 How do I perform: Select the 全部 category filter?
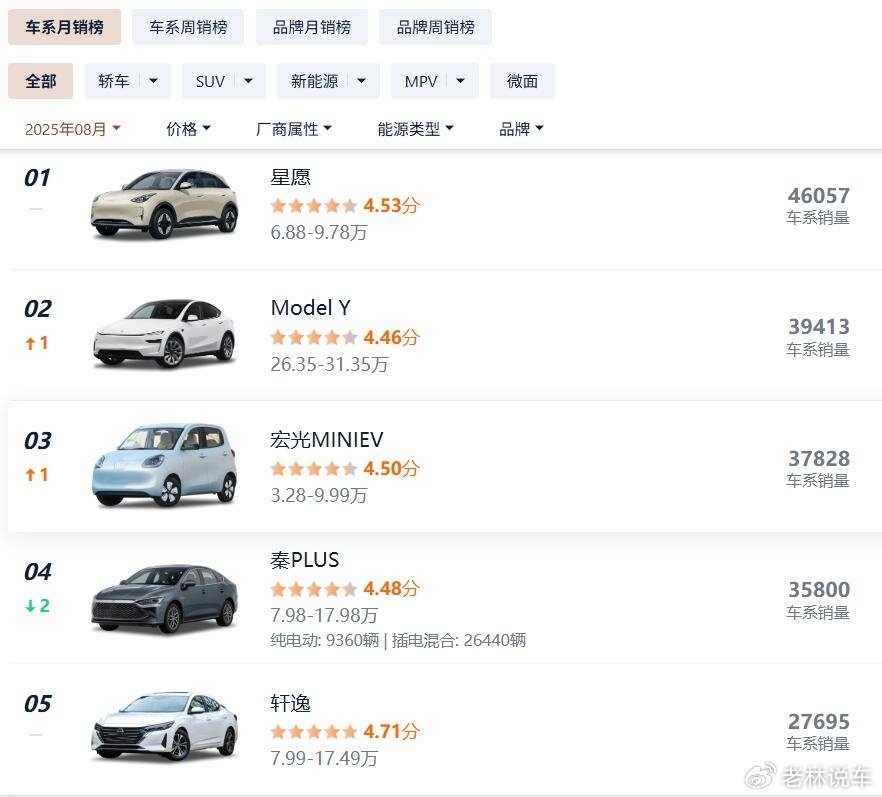click(40, 81)
